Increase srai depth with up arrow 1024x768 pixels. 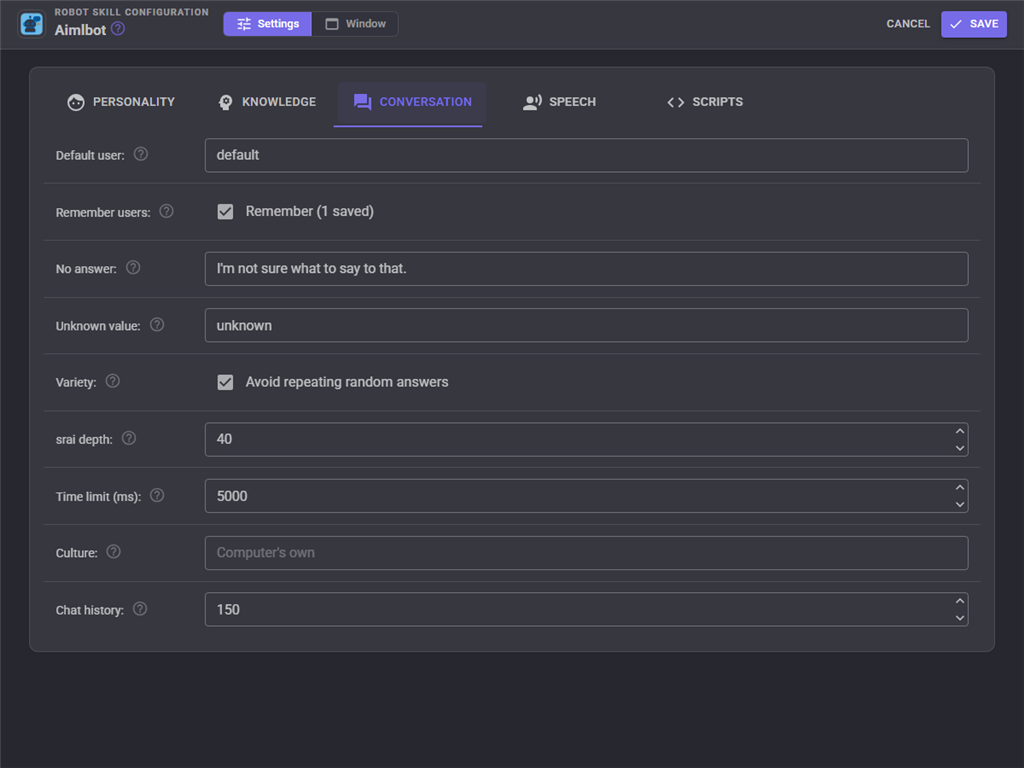959,431
